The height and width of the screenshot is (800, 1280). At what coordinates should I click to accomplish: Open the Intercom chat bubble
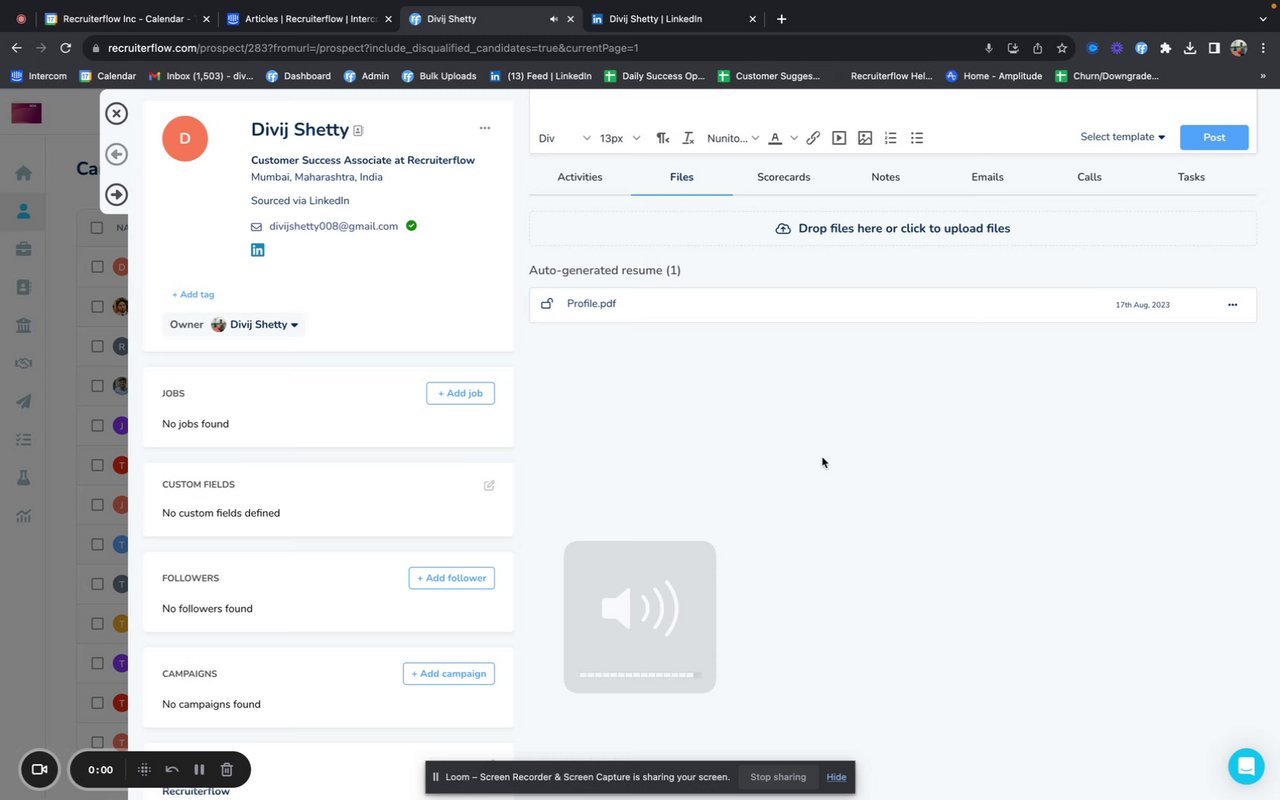pyautogui.click(x=1246, y=766)
